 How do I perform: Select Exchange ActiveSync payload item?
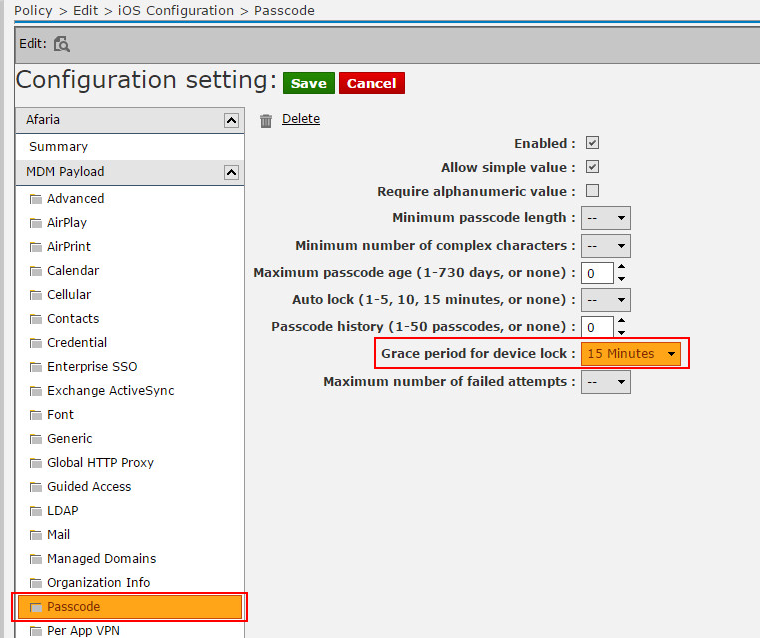[111, 391]
